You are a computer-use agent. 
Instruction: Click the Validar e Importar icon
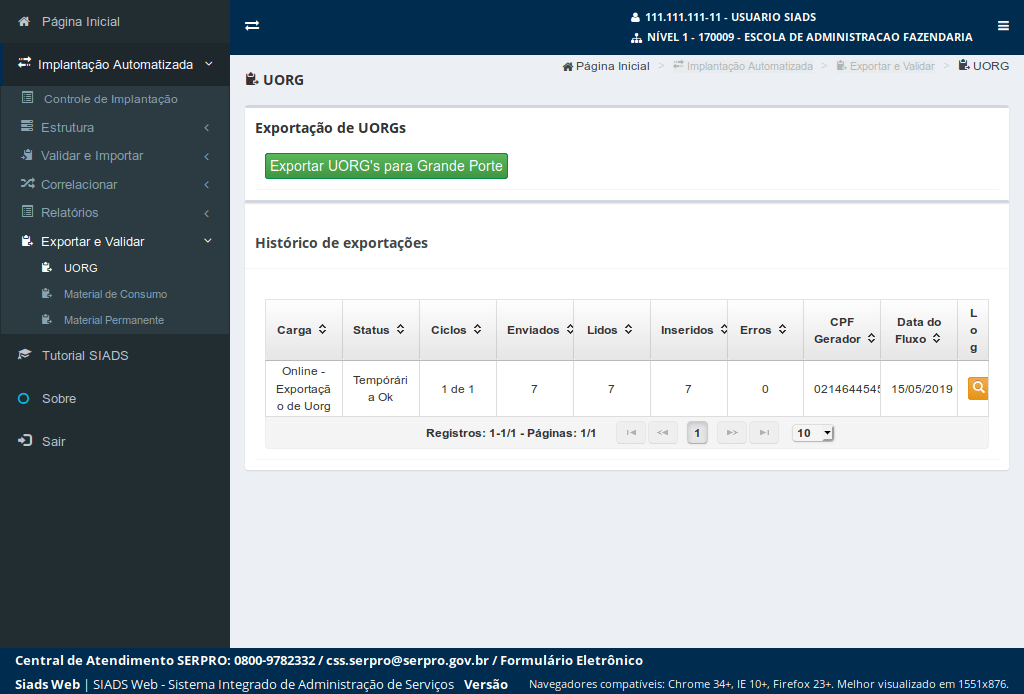(27, 155)
